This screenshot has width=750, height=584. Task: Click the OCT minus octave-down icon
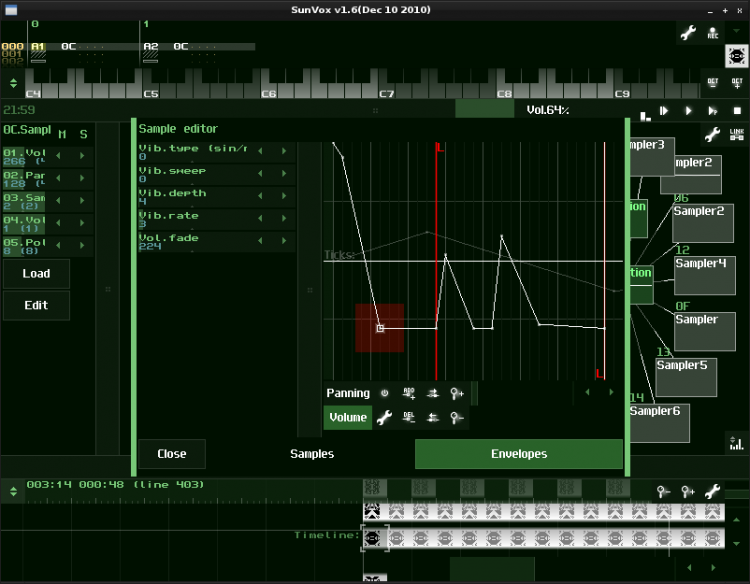click(x=712, y=84)
